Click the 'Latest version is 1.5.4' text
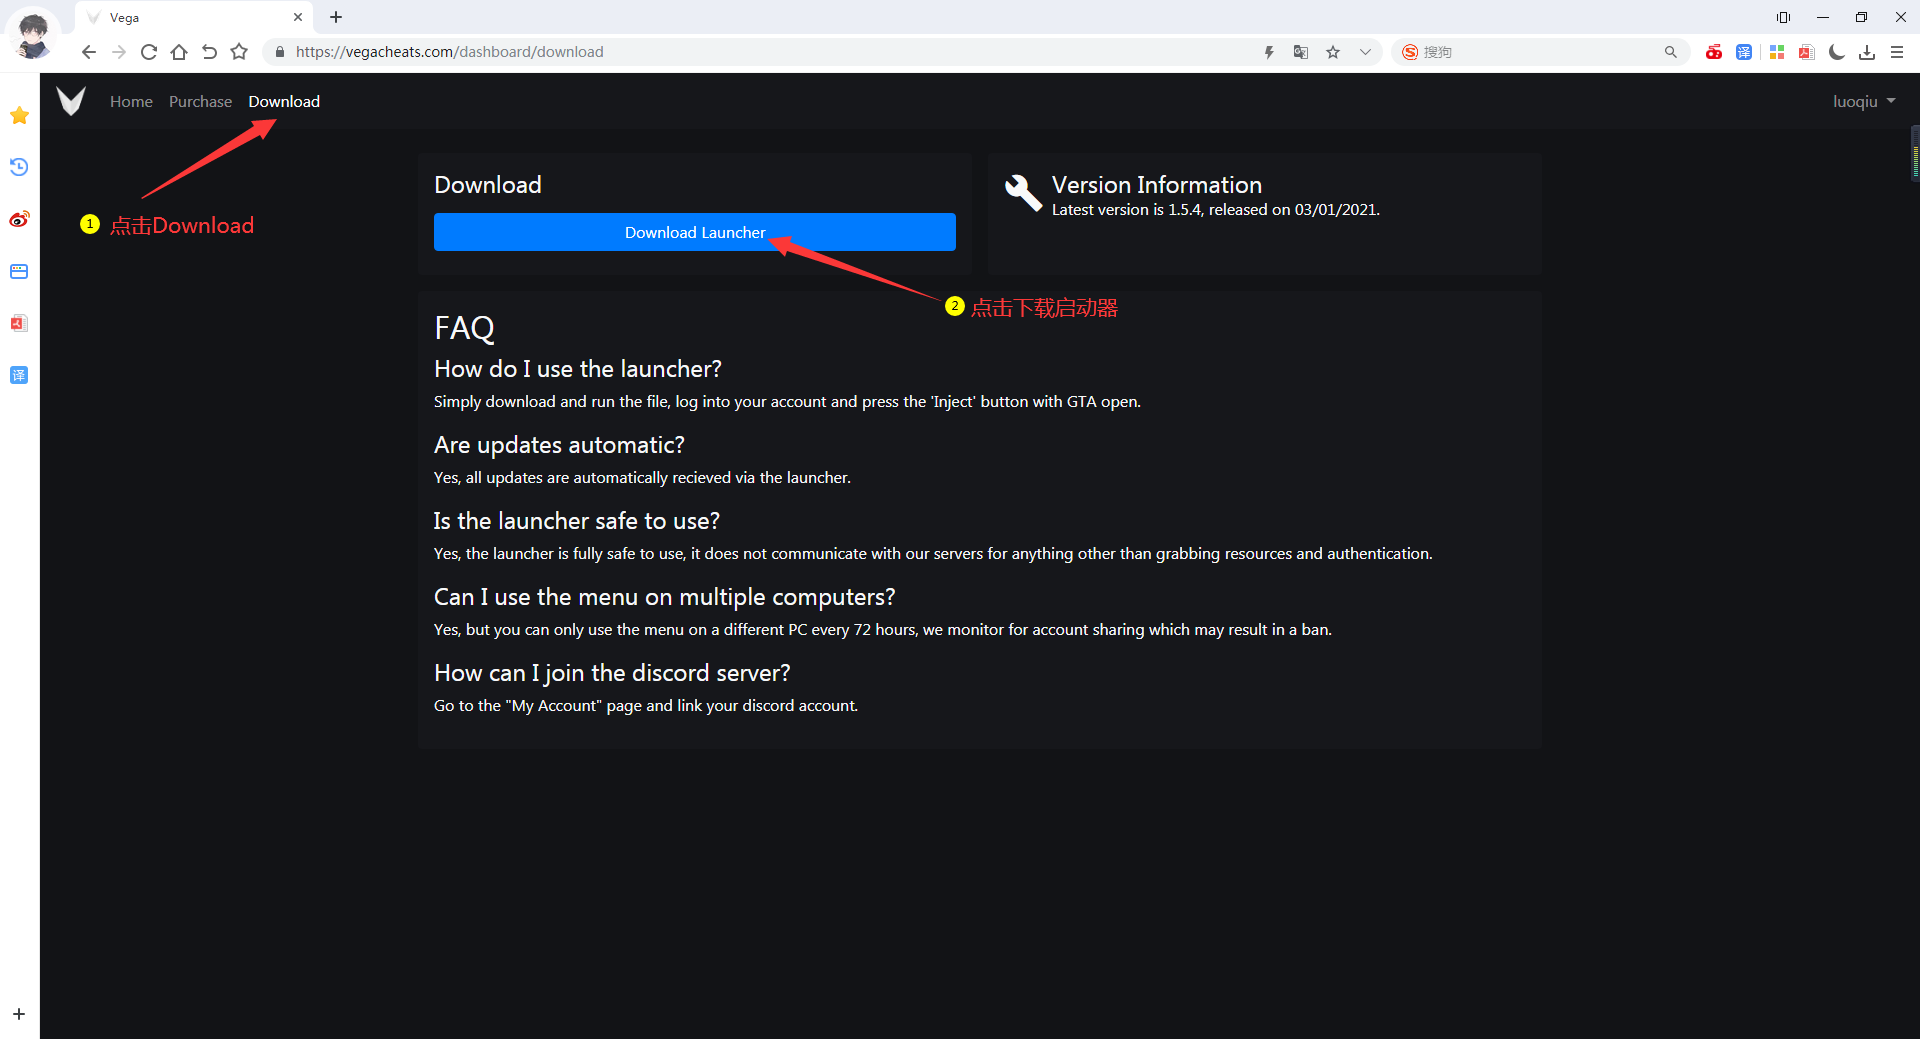The height and width of the screenshot is (1039, 1920). pos(1216,210)
